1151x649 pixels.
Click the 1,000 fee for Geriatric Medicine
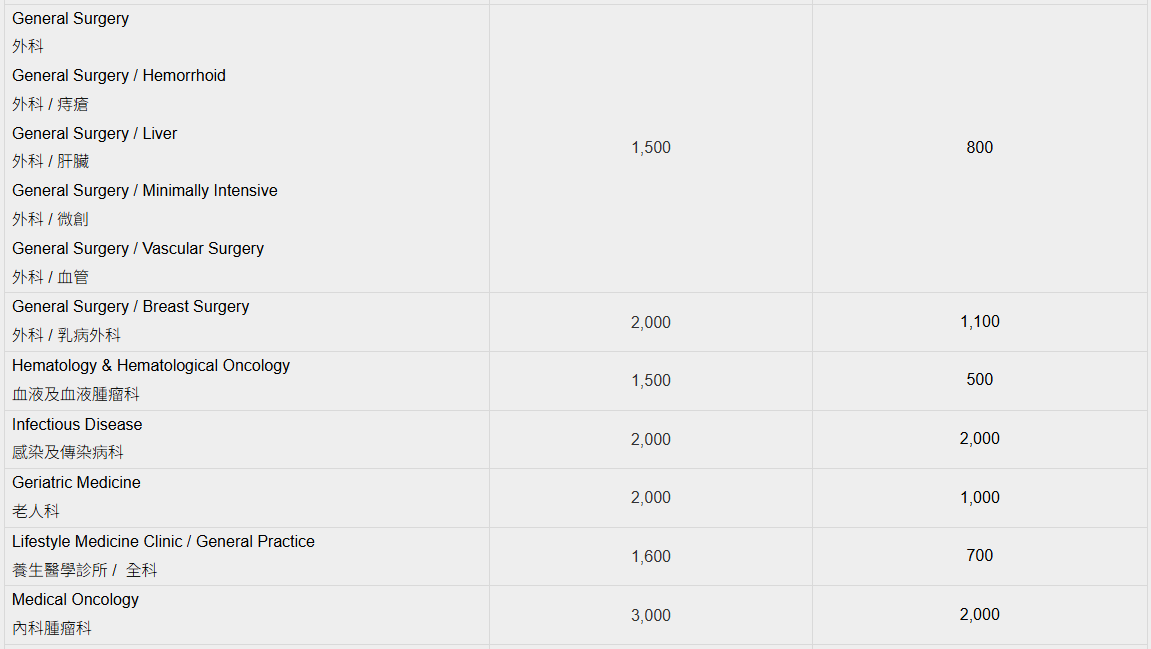click(979, 498)
